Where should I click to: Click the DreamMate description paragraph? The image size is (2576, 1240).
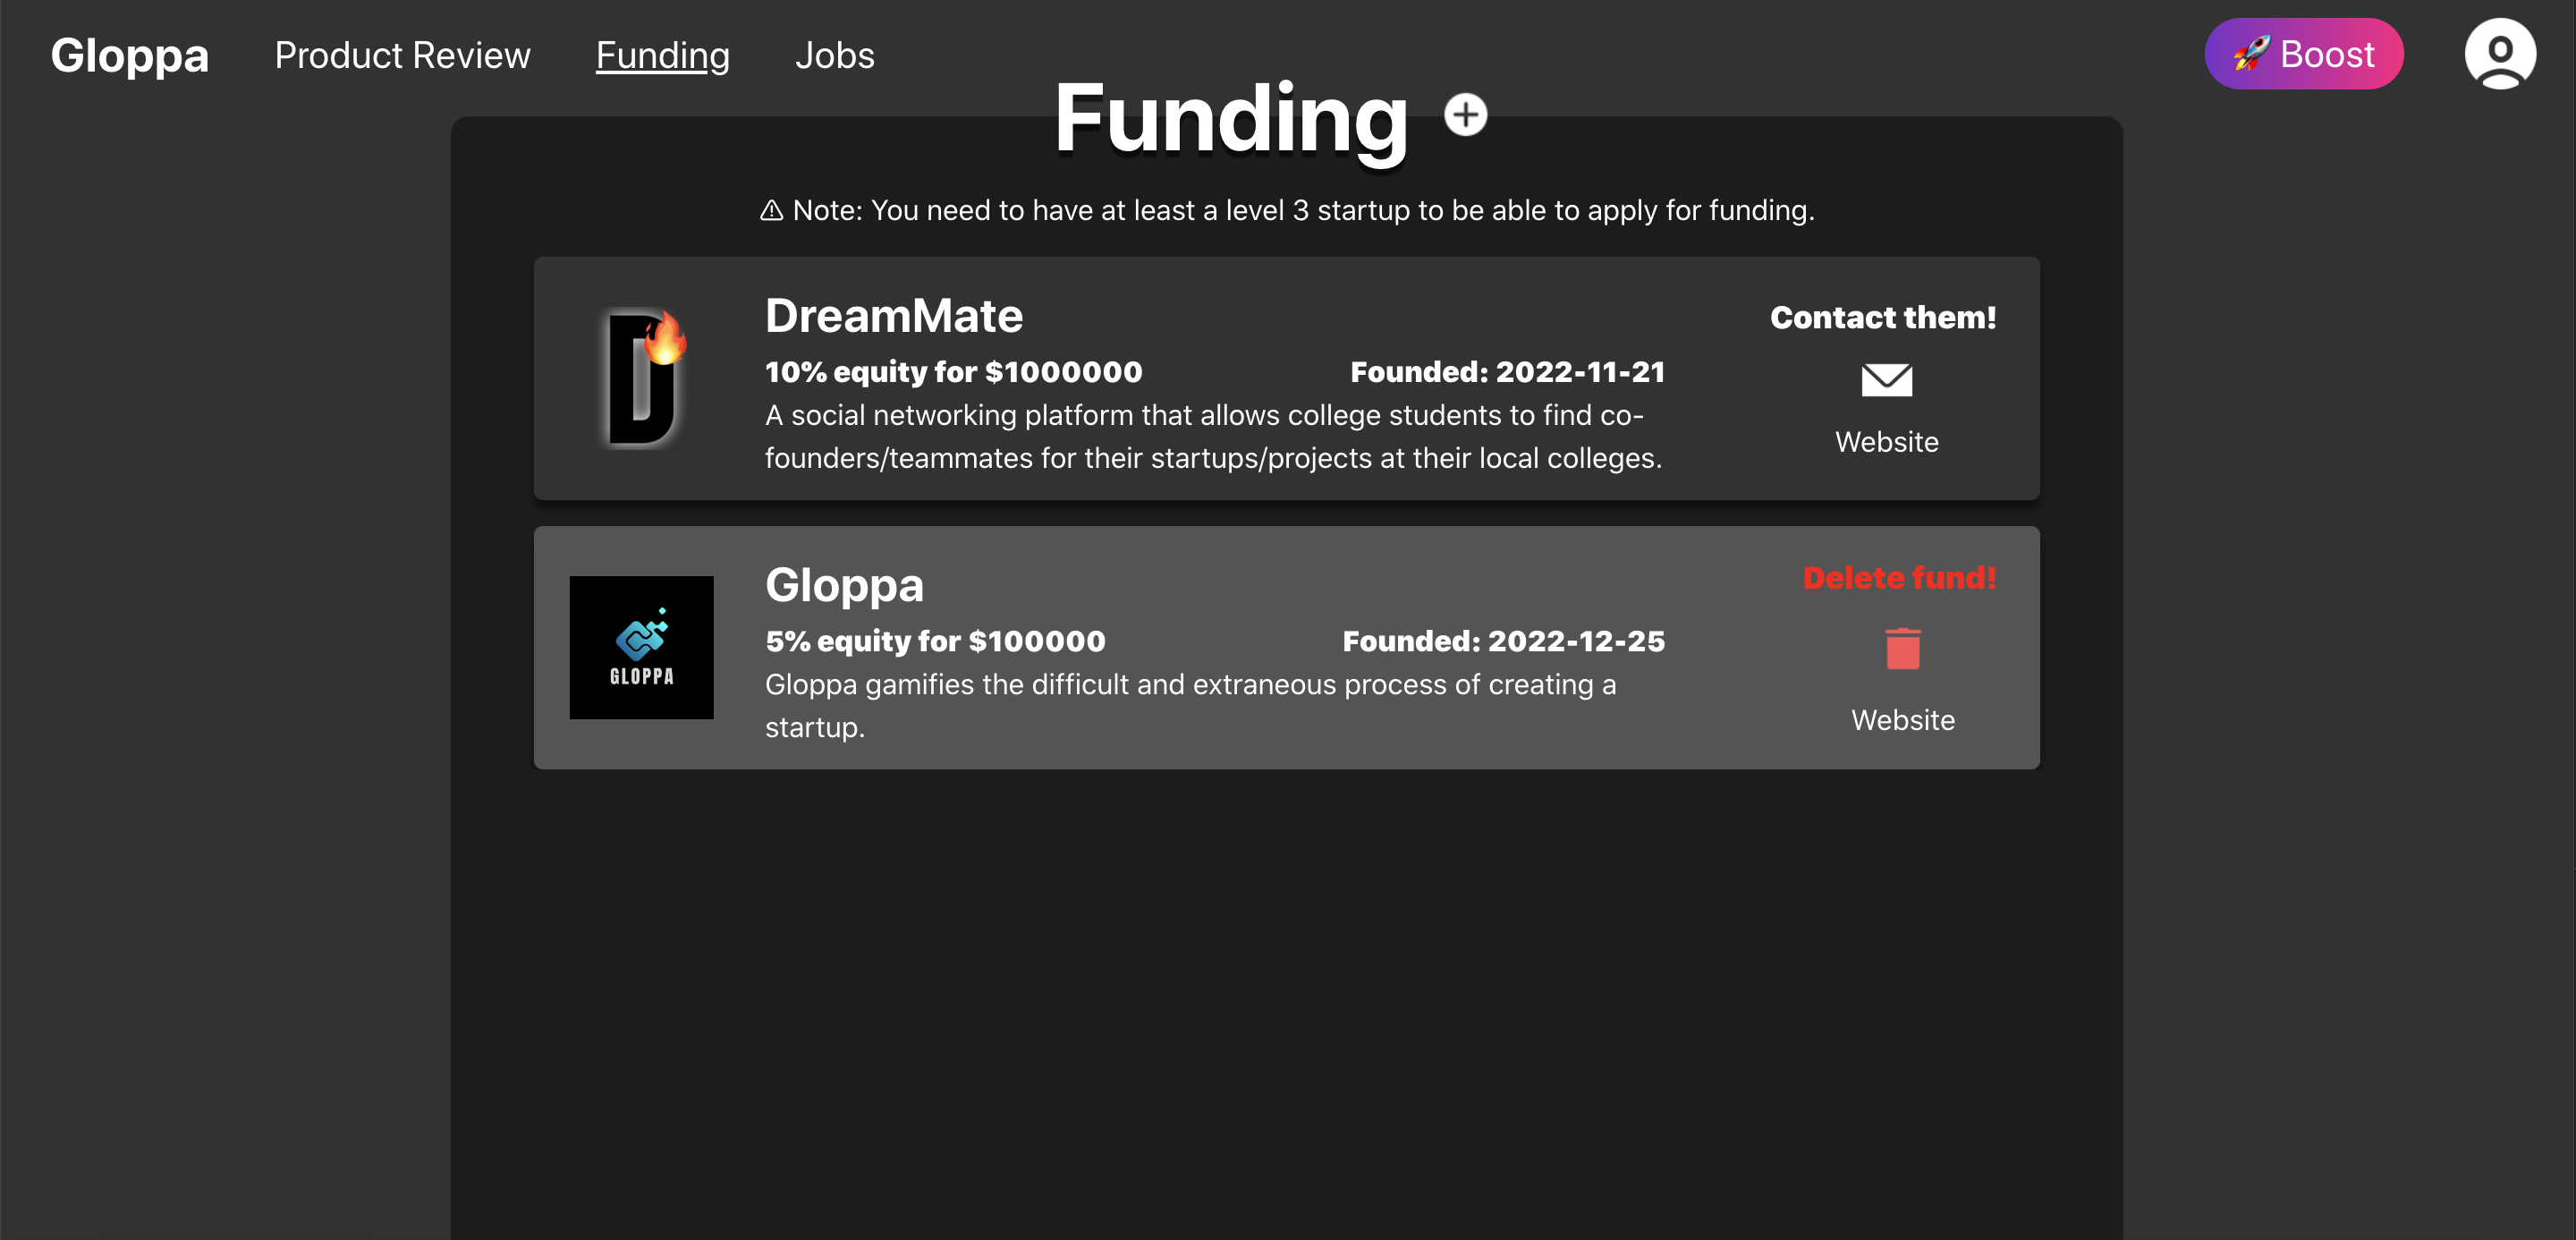click(x=1213, y=436)
